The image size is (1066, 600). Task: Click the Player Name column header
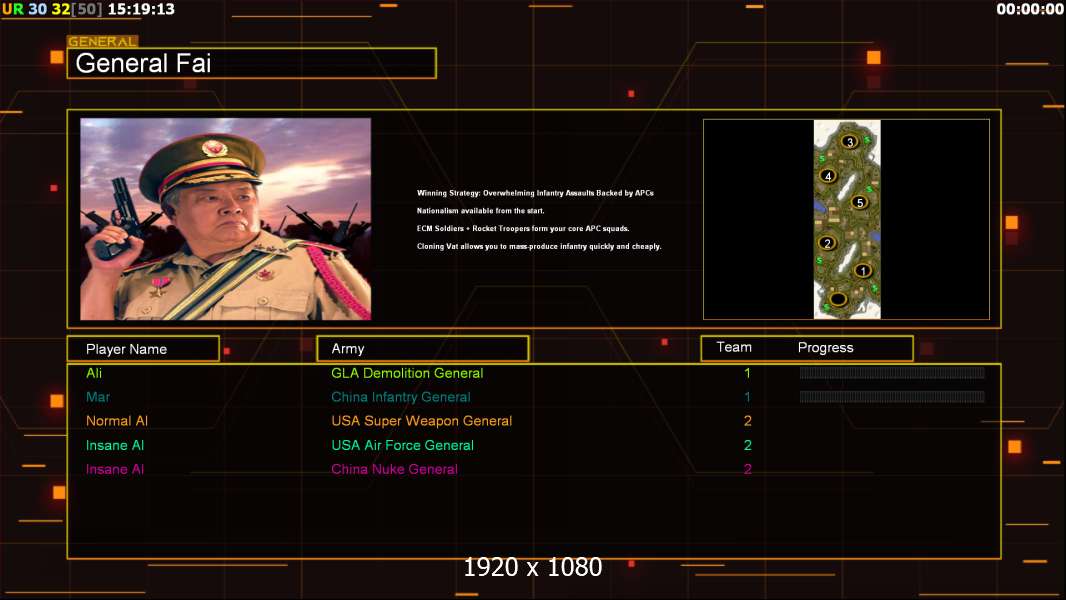pyautogui.click(x=143, y=349)
